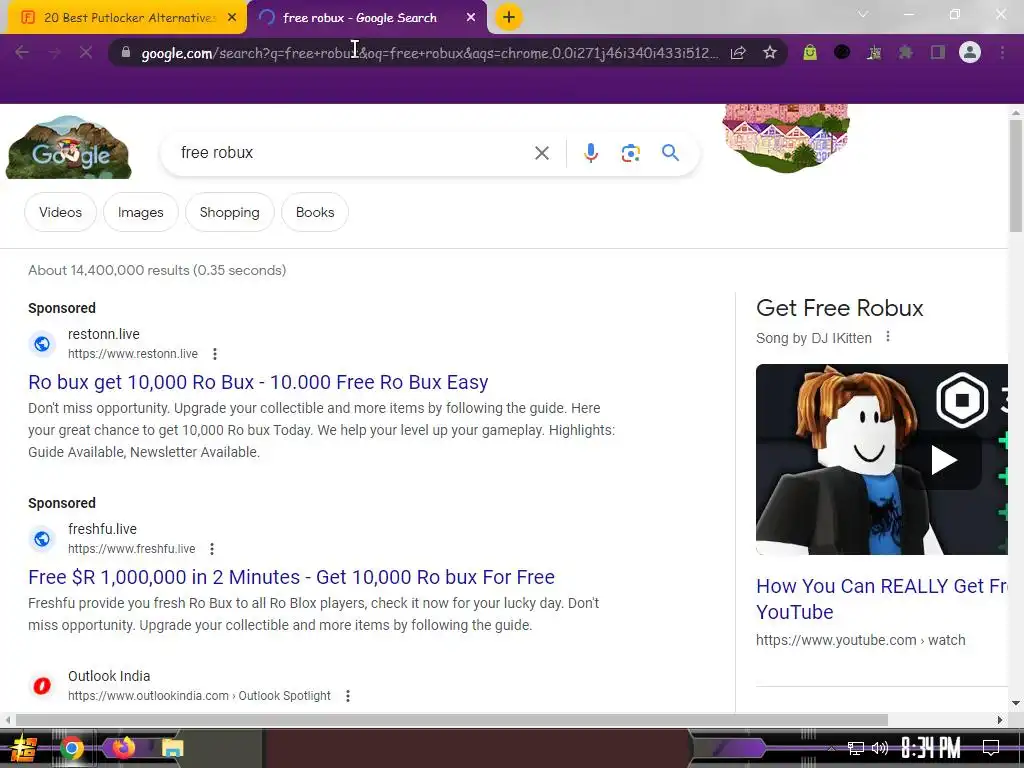Open options menu for Outlook India result

pyautogui.click(x=348, y=696)
